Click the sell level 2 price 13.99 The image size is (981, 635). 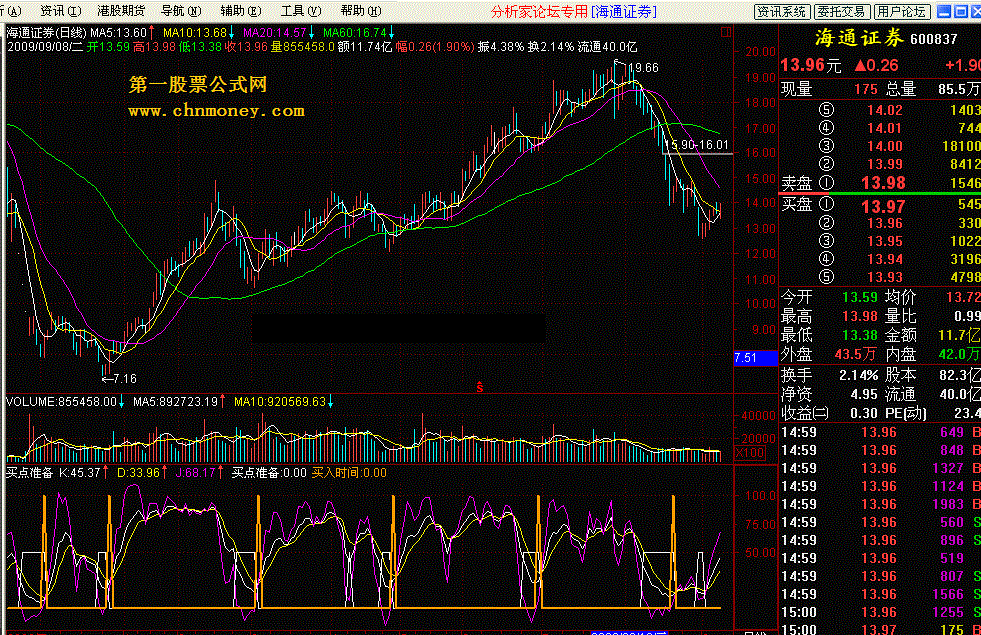pos(885,164)
